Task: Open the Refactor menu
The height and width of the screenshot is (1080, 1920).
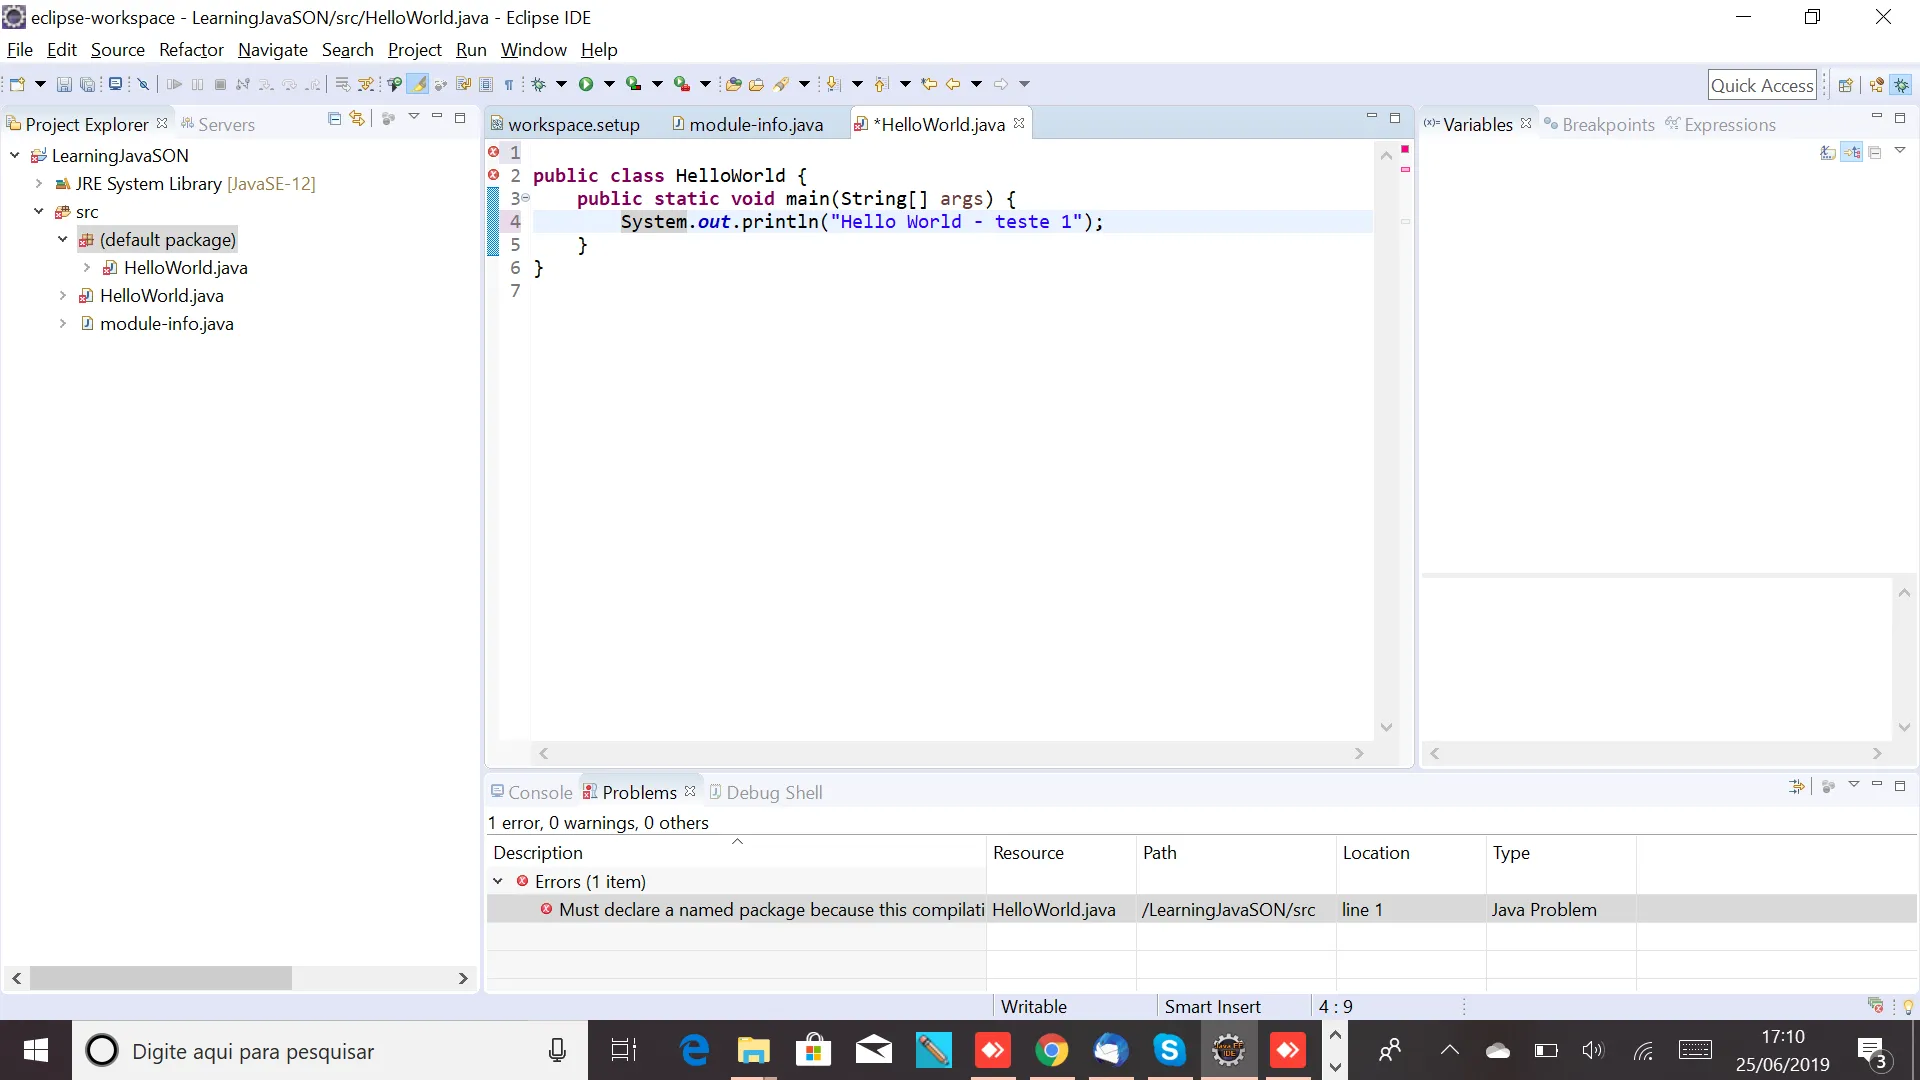Action: pos(191,50)
